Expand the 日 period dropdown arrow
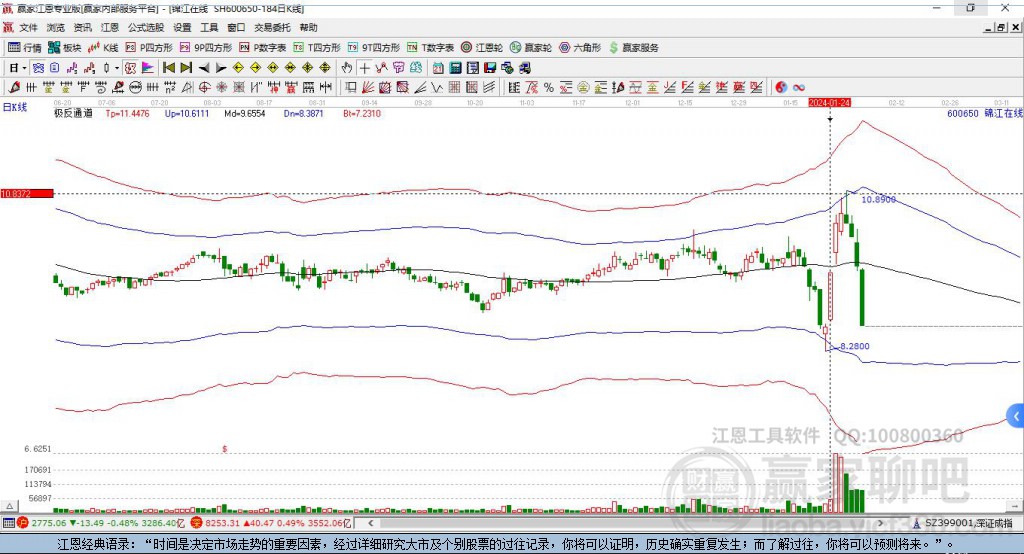 pyautogui.click(x=24, y=68)
